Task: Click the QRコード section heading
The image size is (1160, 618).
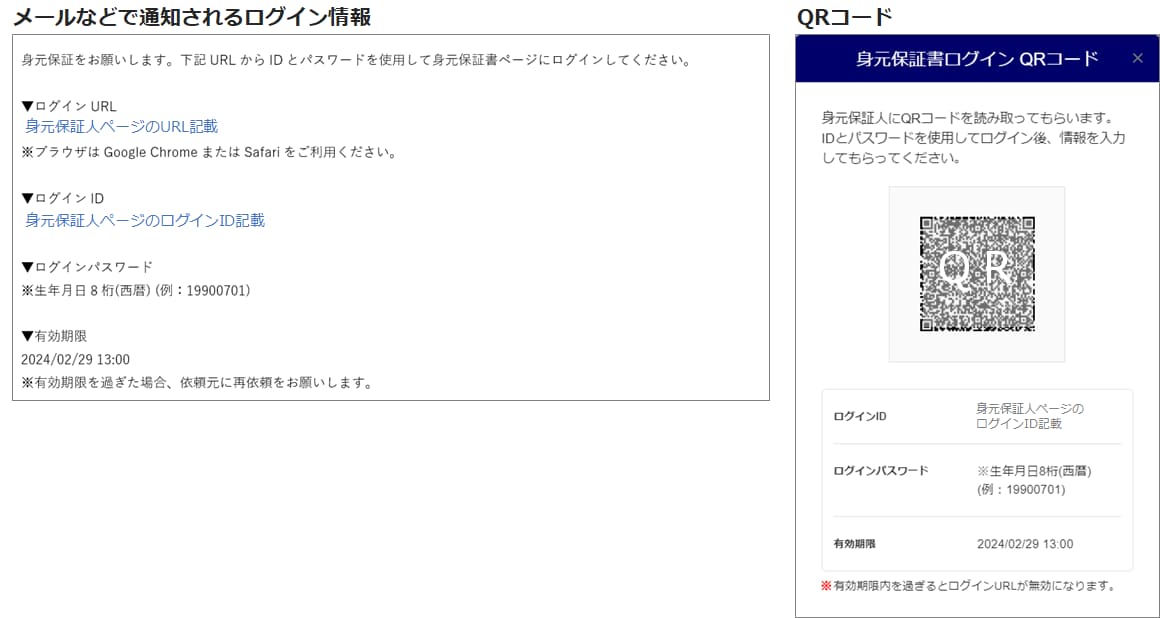Action: [x=844, y=17]
